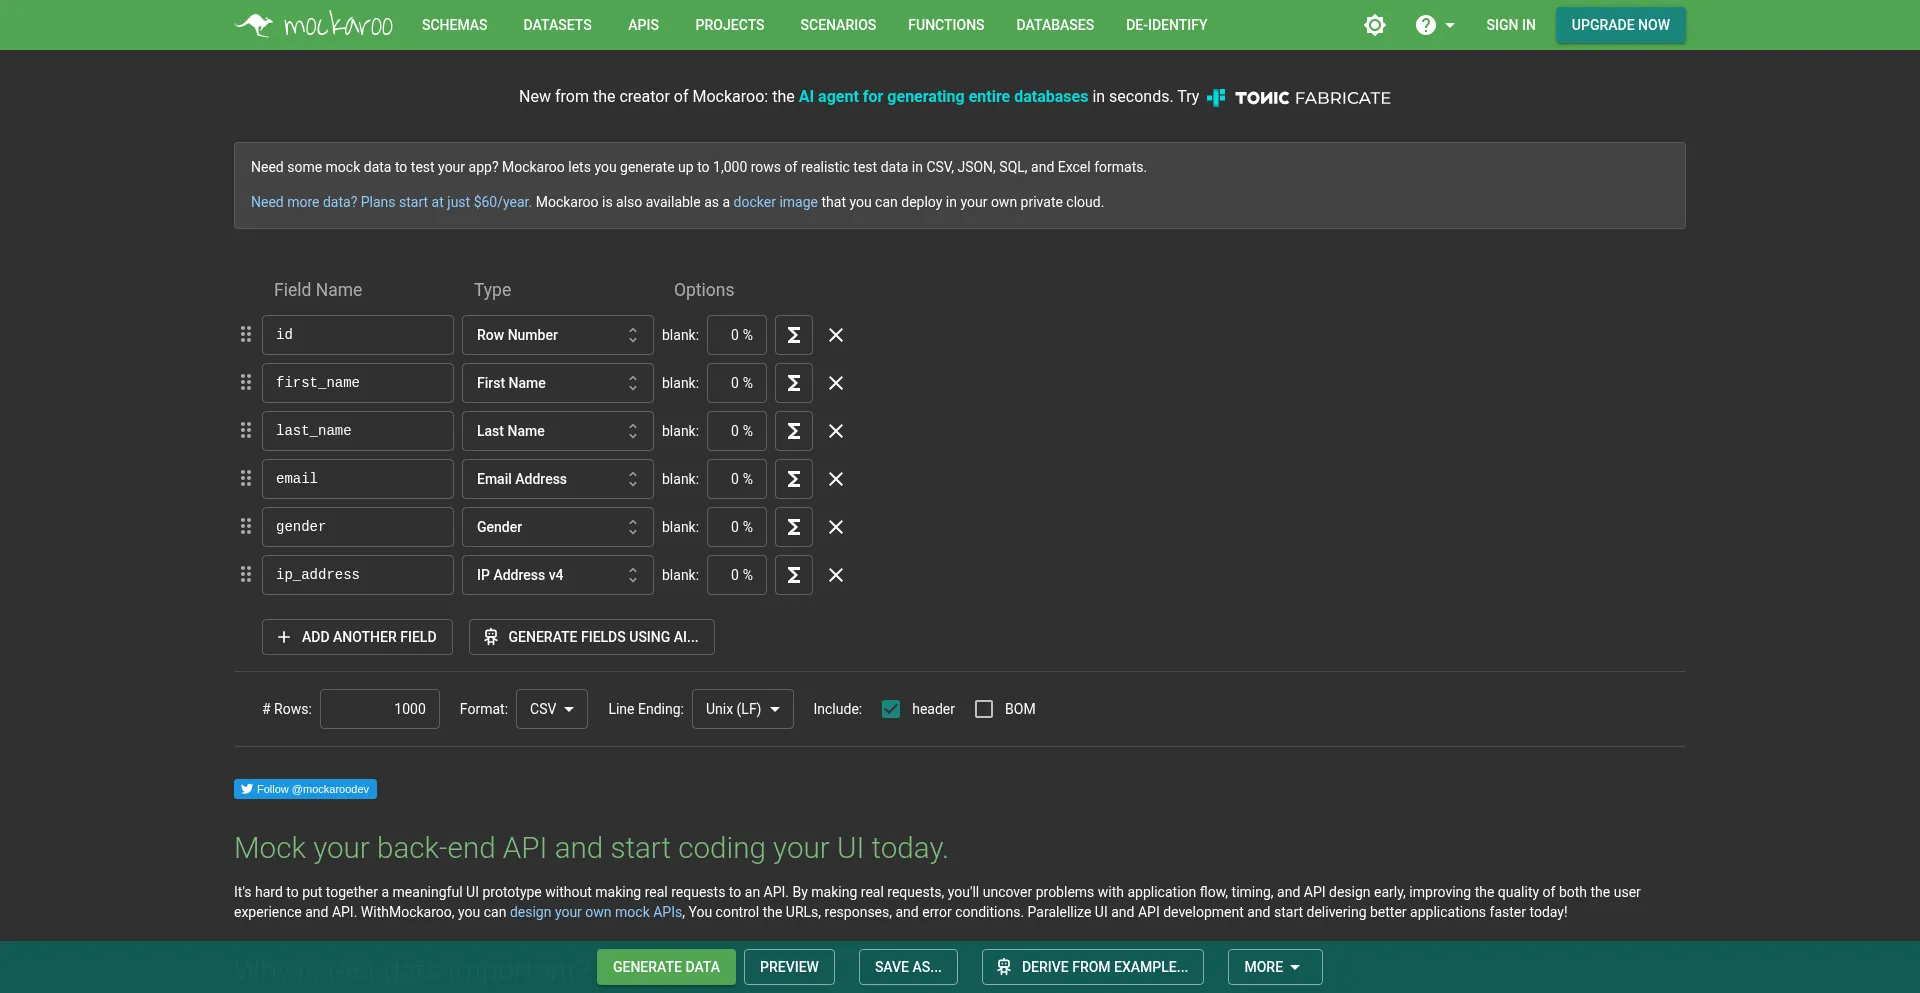The width and height of the screenshot is (1920, 993).
Task: Click the Upgrade Now button
Action: 1621,25
